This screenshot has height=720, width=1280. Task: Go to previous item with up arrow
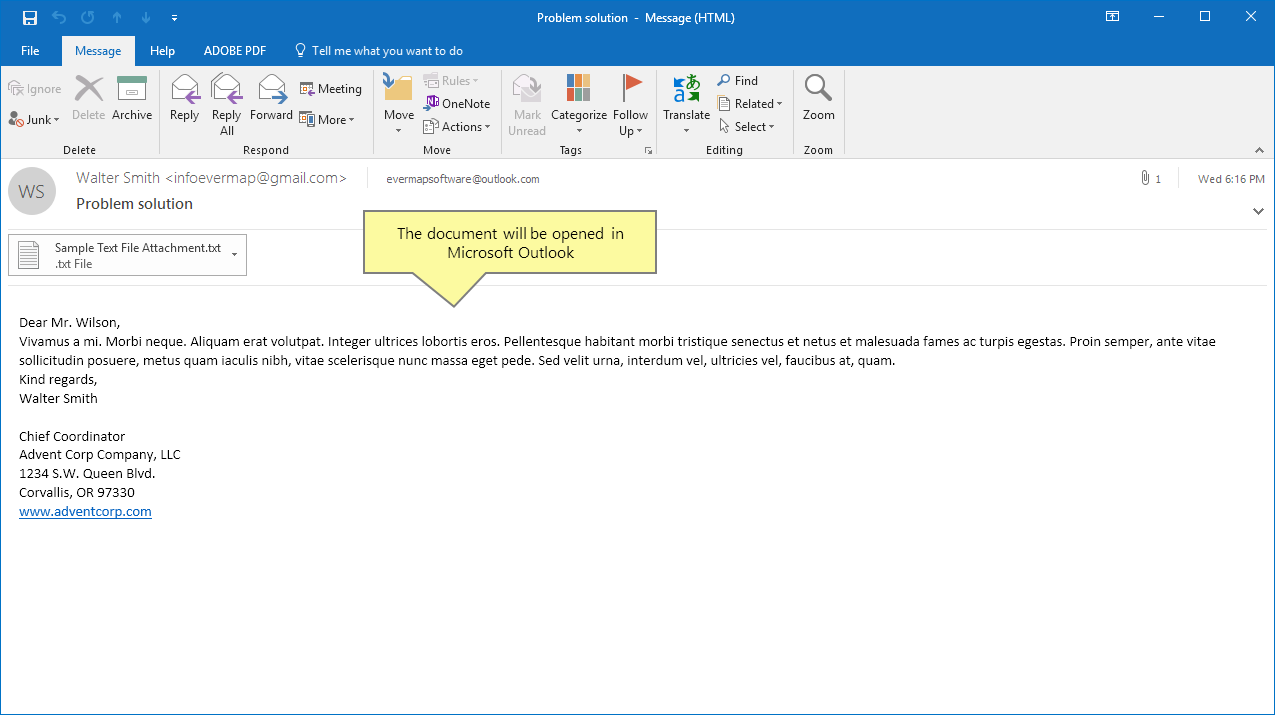pyautogui.click(x=117, y=17)
